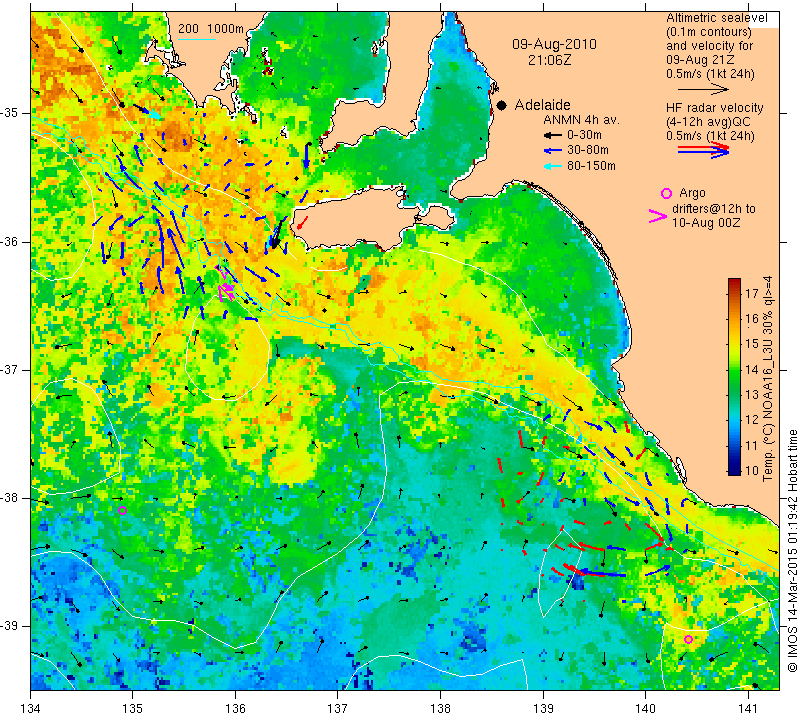
Task: Click the time stamp 21:06Z
Action: coord(549,60)
